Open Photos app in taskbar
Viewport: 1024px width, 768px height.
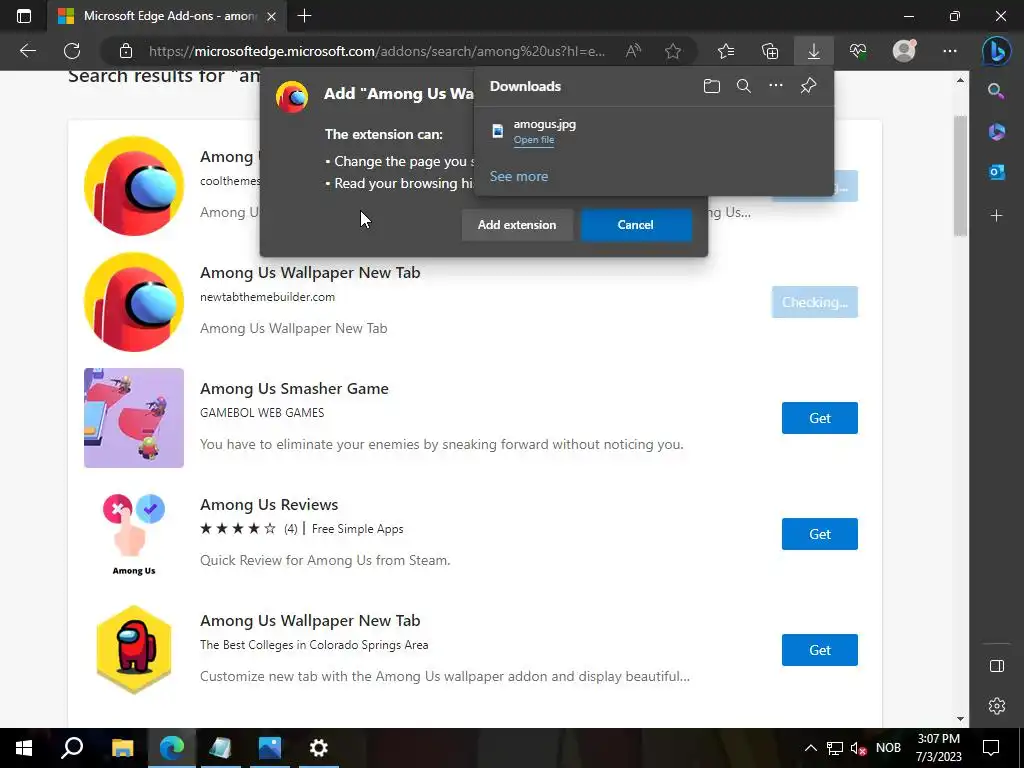[x=269, y=748]
